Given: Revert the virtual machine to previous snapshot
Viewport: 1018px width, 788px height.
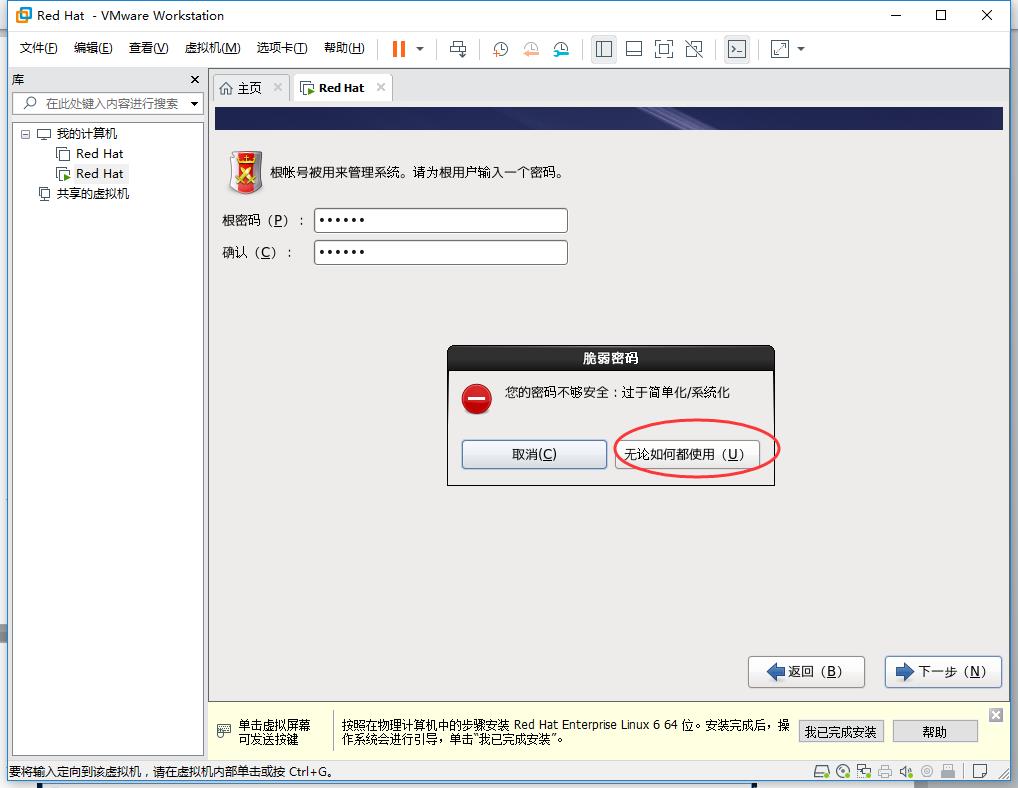Looking at the screenshot, I should 530,49.
